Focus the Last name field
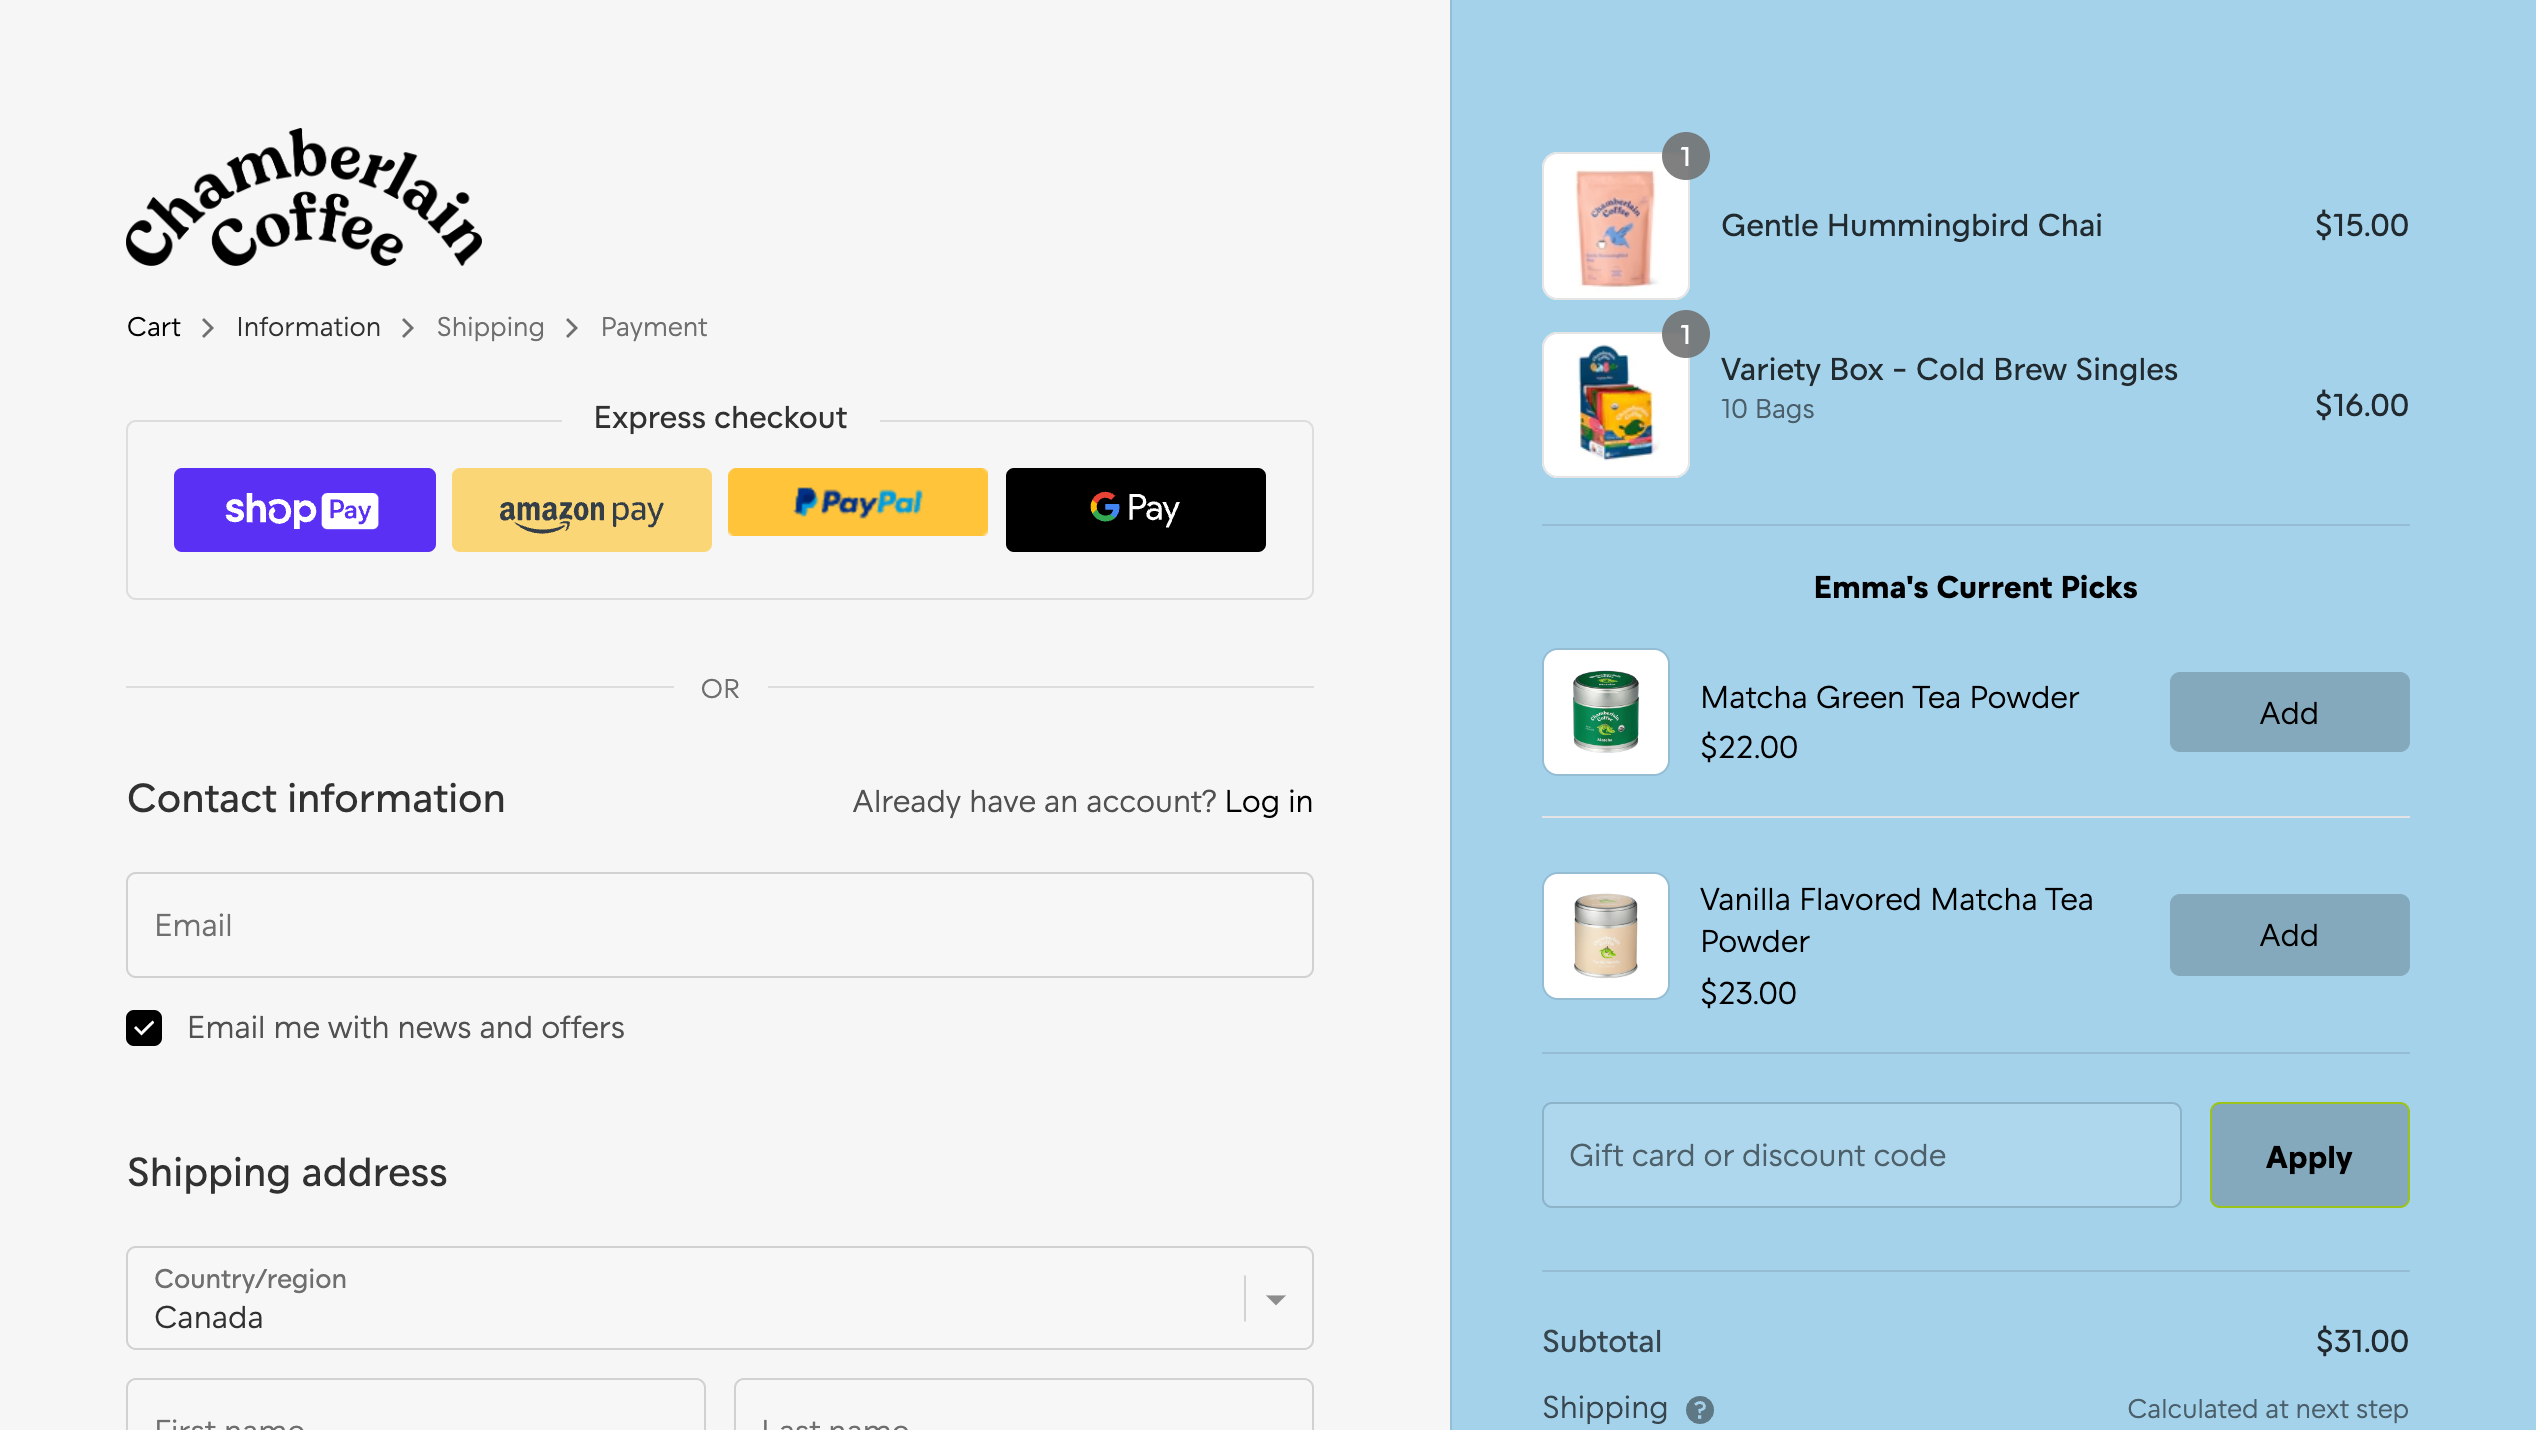Screen dimensions: 2536x1430 click(1024, 1405)
